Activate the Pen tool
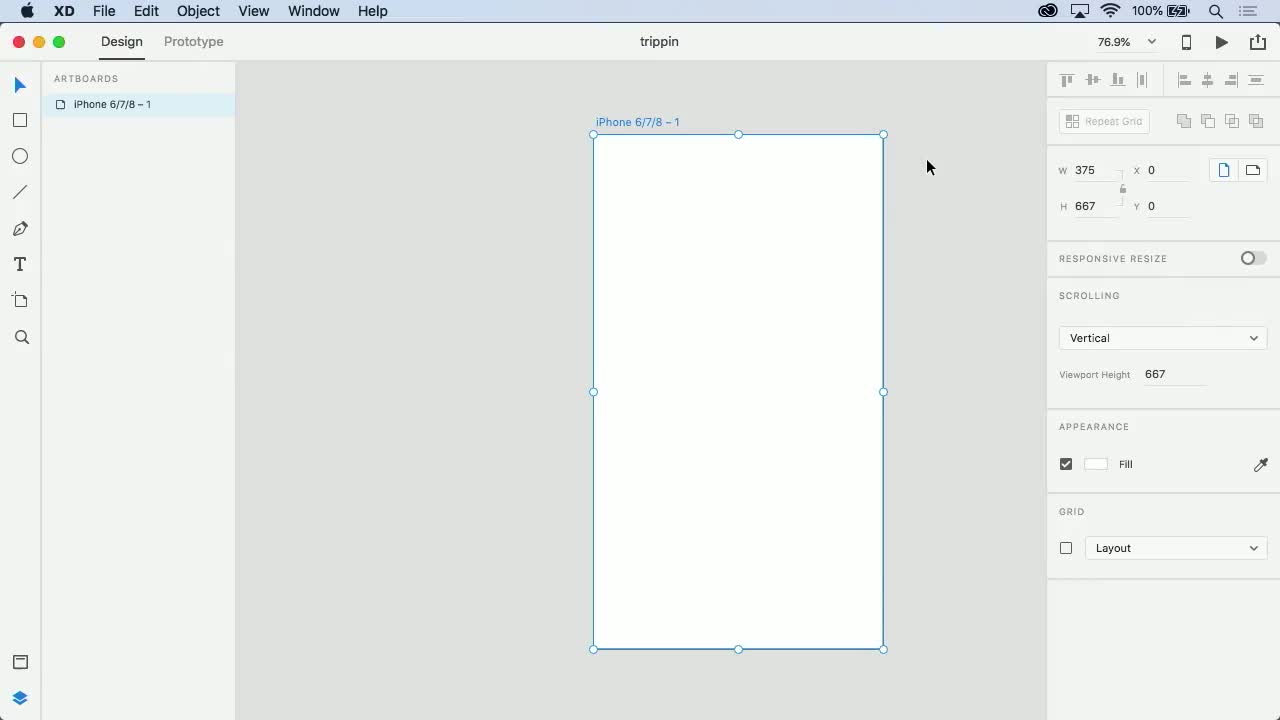The image size is (1280, 720). [x=20, y=228]
